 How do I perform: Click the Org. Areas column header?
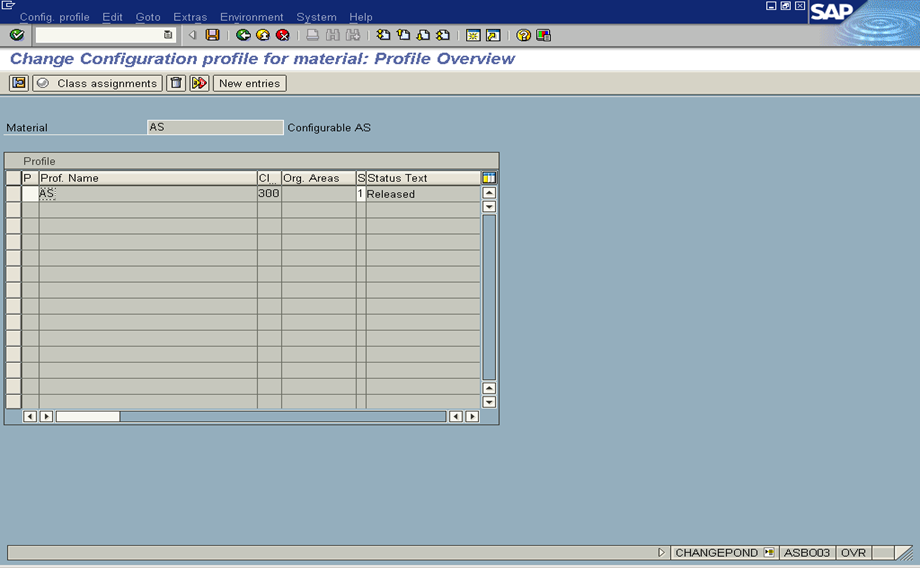319,178
